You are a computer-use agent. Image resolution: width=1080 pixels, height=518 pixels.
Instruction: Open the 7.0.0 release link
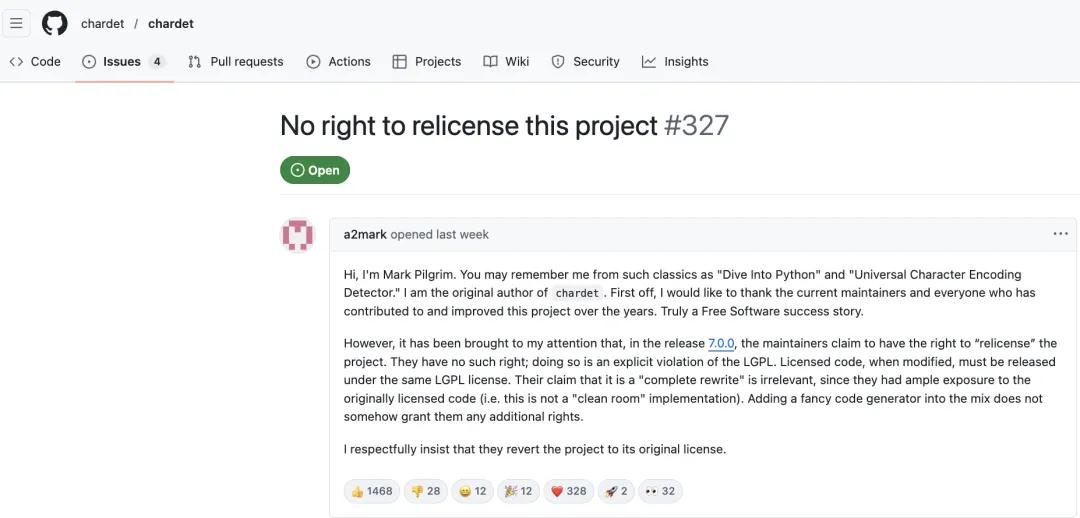(x=721, y=343)
